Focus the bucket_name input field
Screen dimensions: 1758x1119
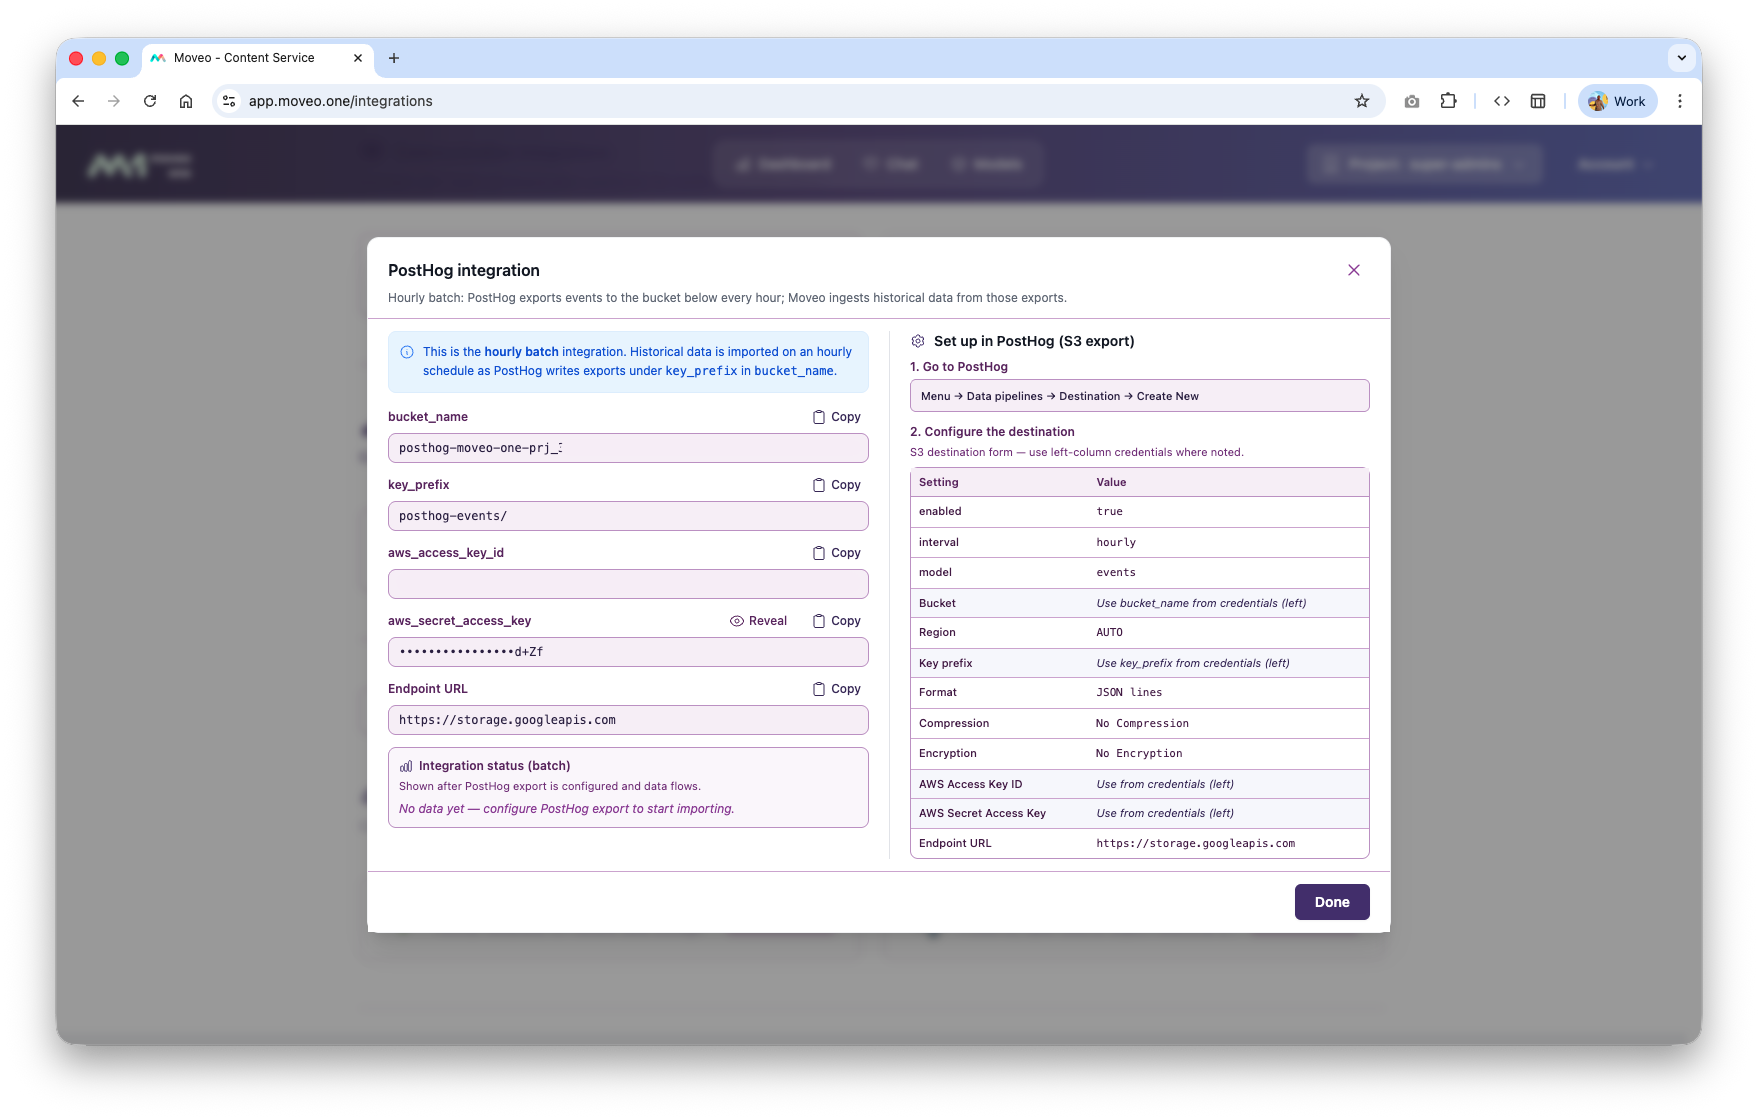628,448
